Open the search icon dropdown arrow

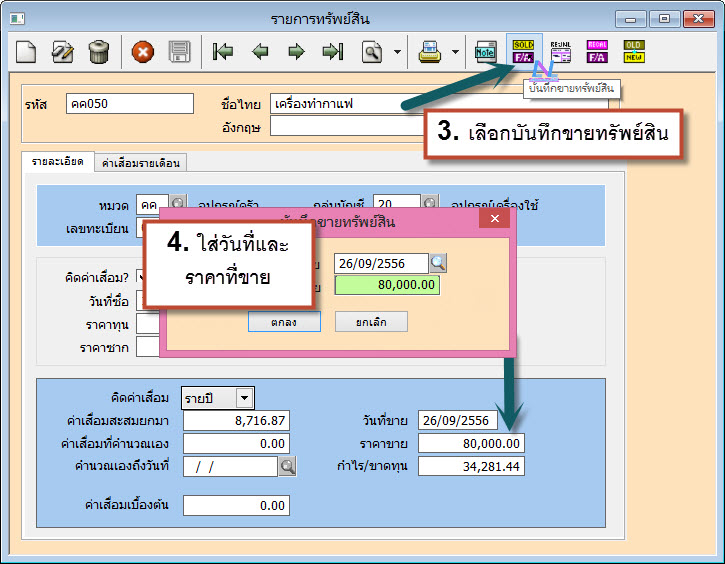coord(397,52)
